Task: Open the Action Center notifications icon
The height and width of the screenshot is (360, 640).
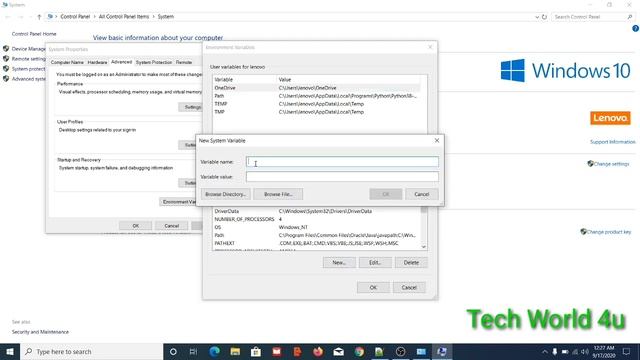Action: [627, 351]
